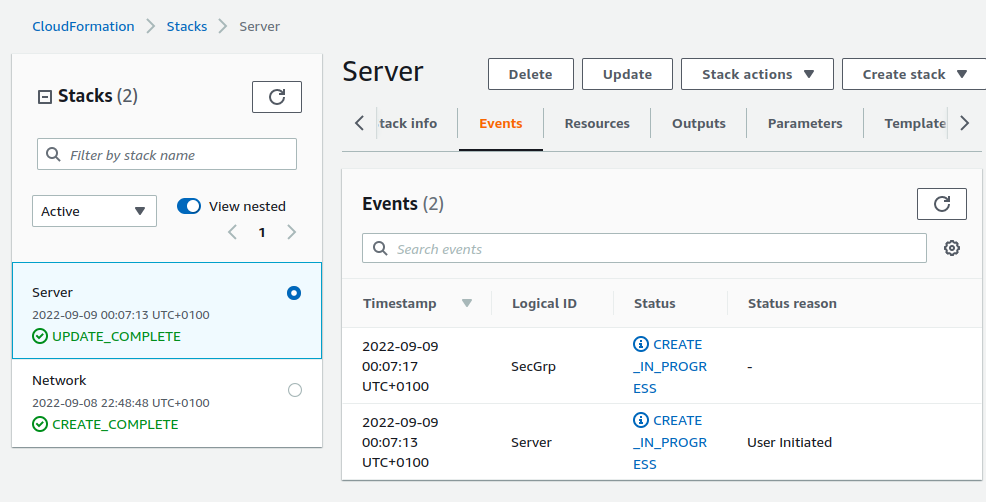The width and height of the screenshot is (986, 502).
Task: Go to next stacks page arrow
Action: pyautogui.click(x=291, y=232)
